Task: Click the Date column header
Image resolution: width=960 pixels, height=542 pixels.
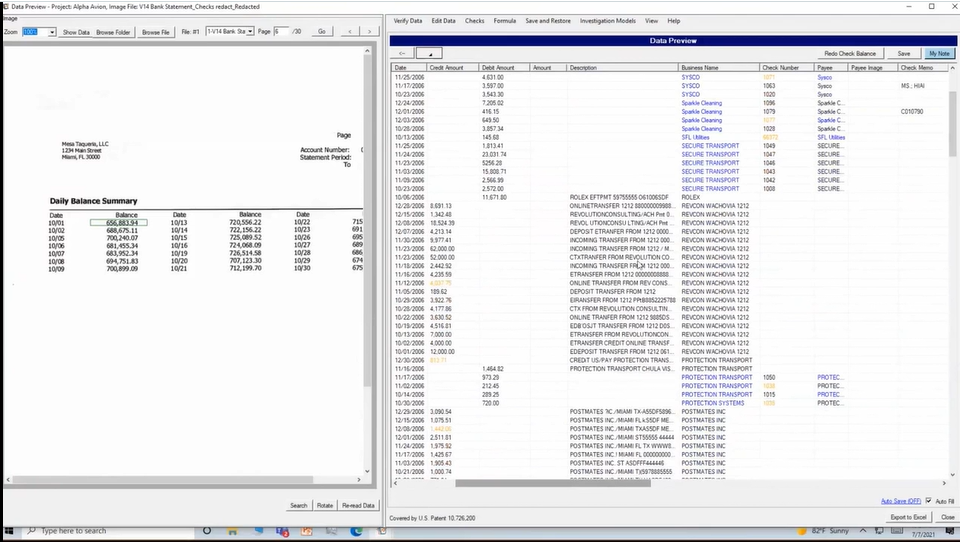Action: pos(410,67)
